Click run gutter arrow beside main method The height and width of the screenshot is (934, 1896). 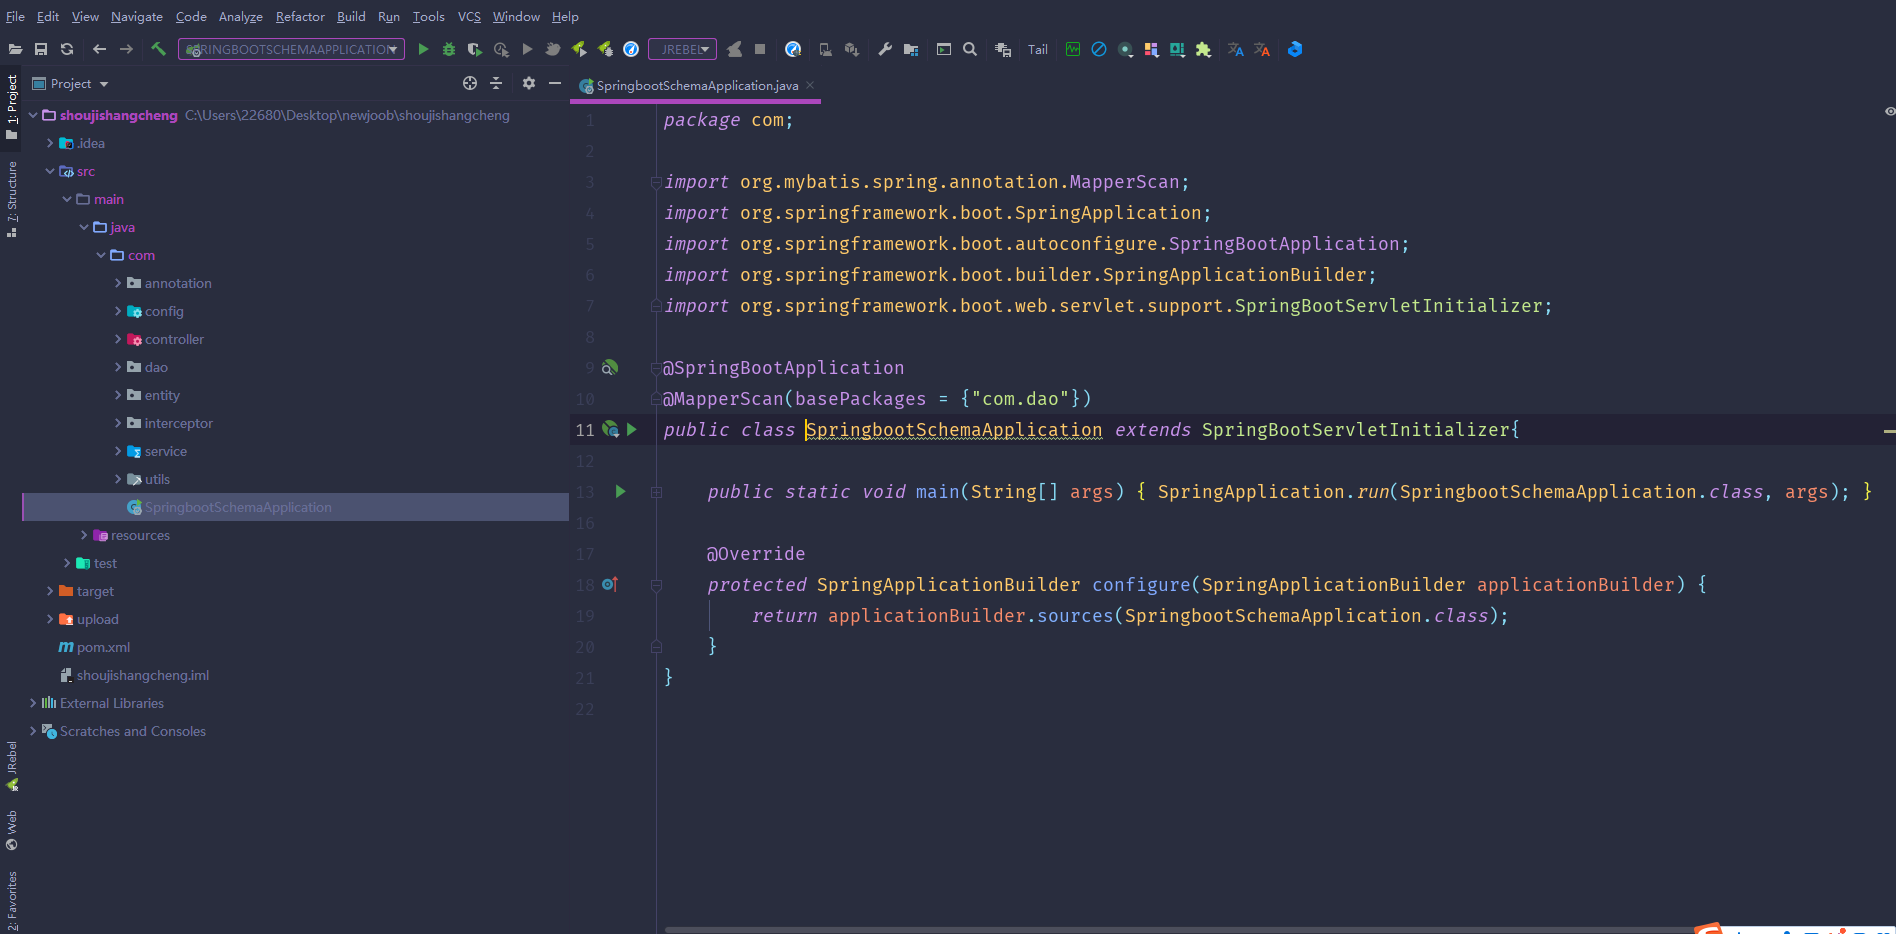pos(621,491)
